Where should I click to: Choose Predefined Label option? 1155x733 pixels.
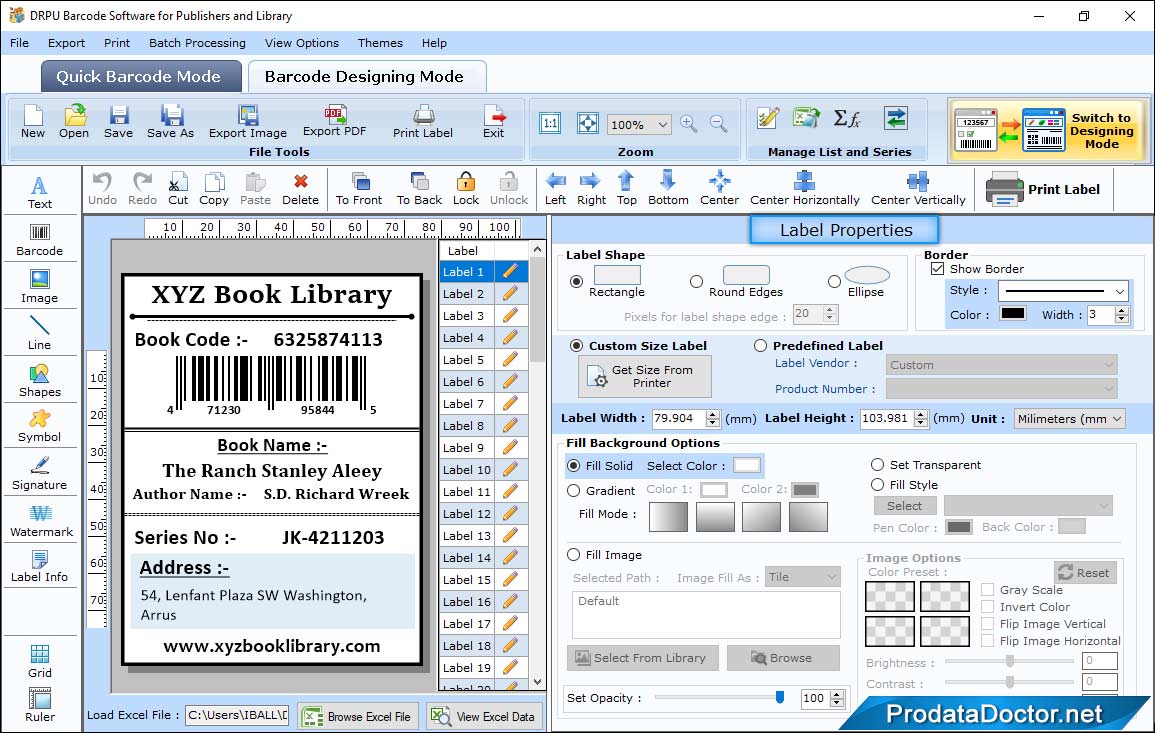(x=760, y=346)
